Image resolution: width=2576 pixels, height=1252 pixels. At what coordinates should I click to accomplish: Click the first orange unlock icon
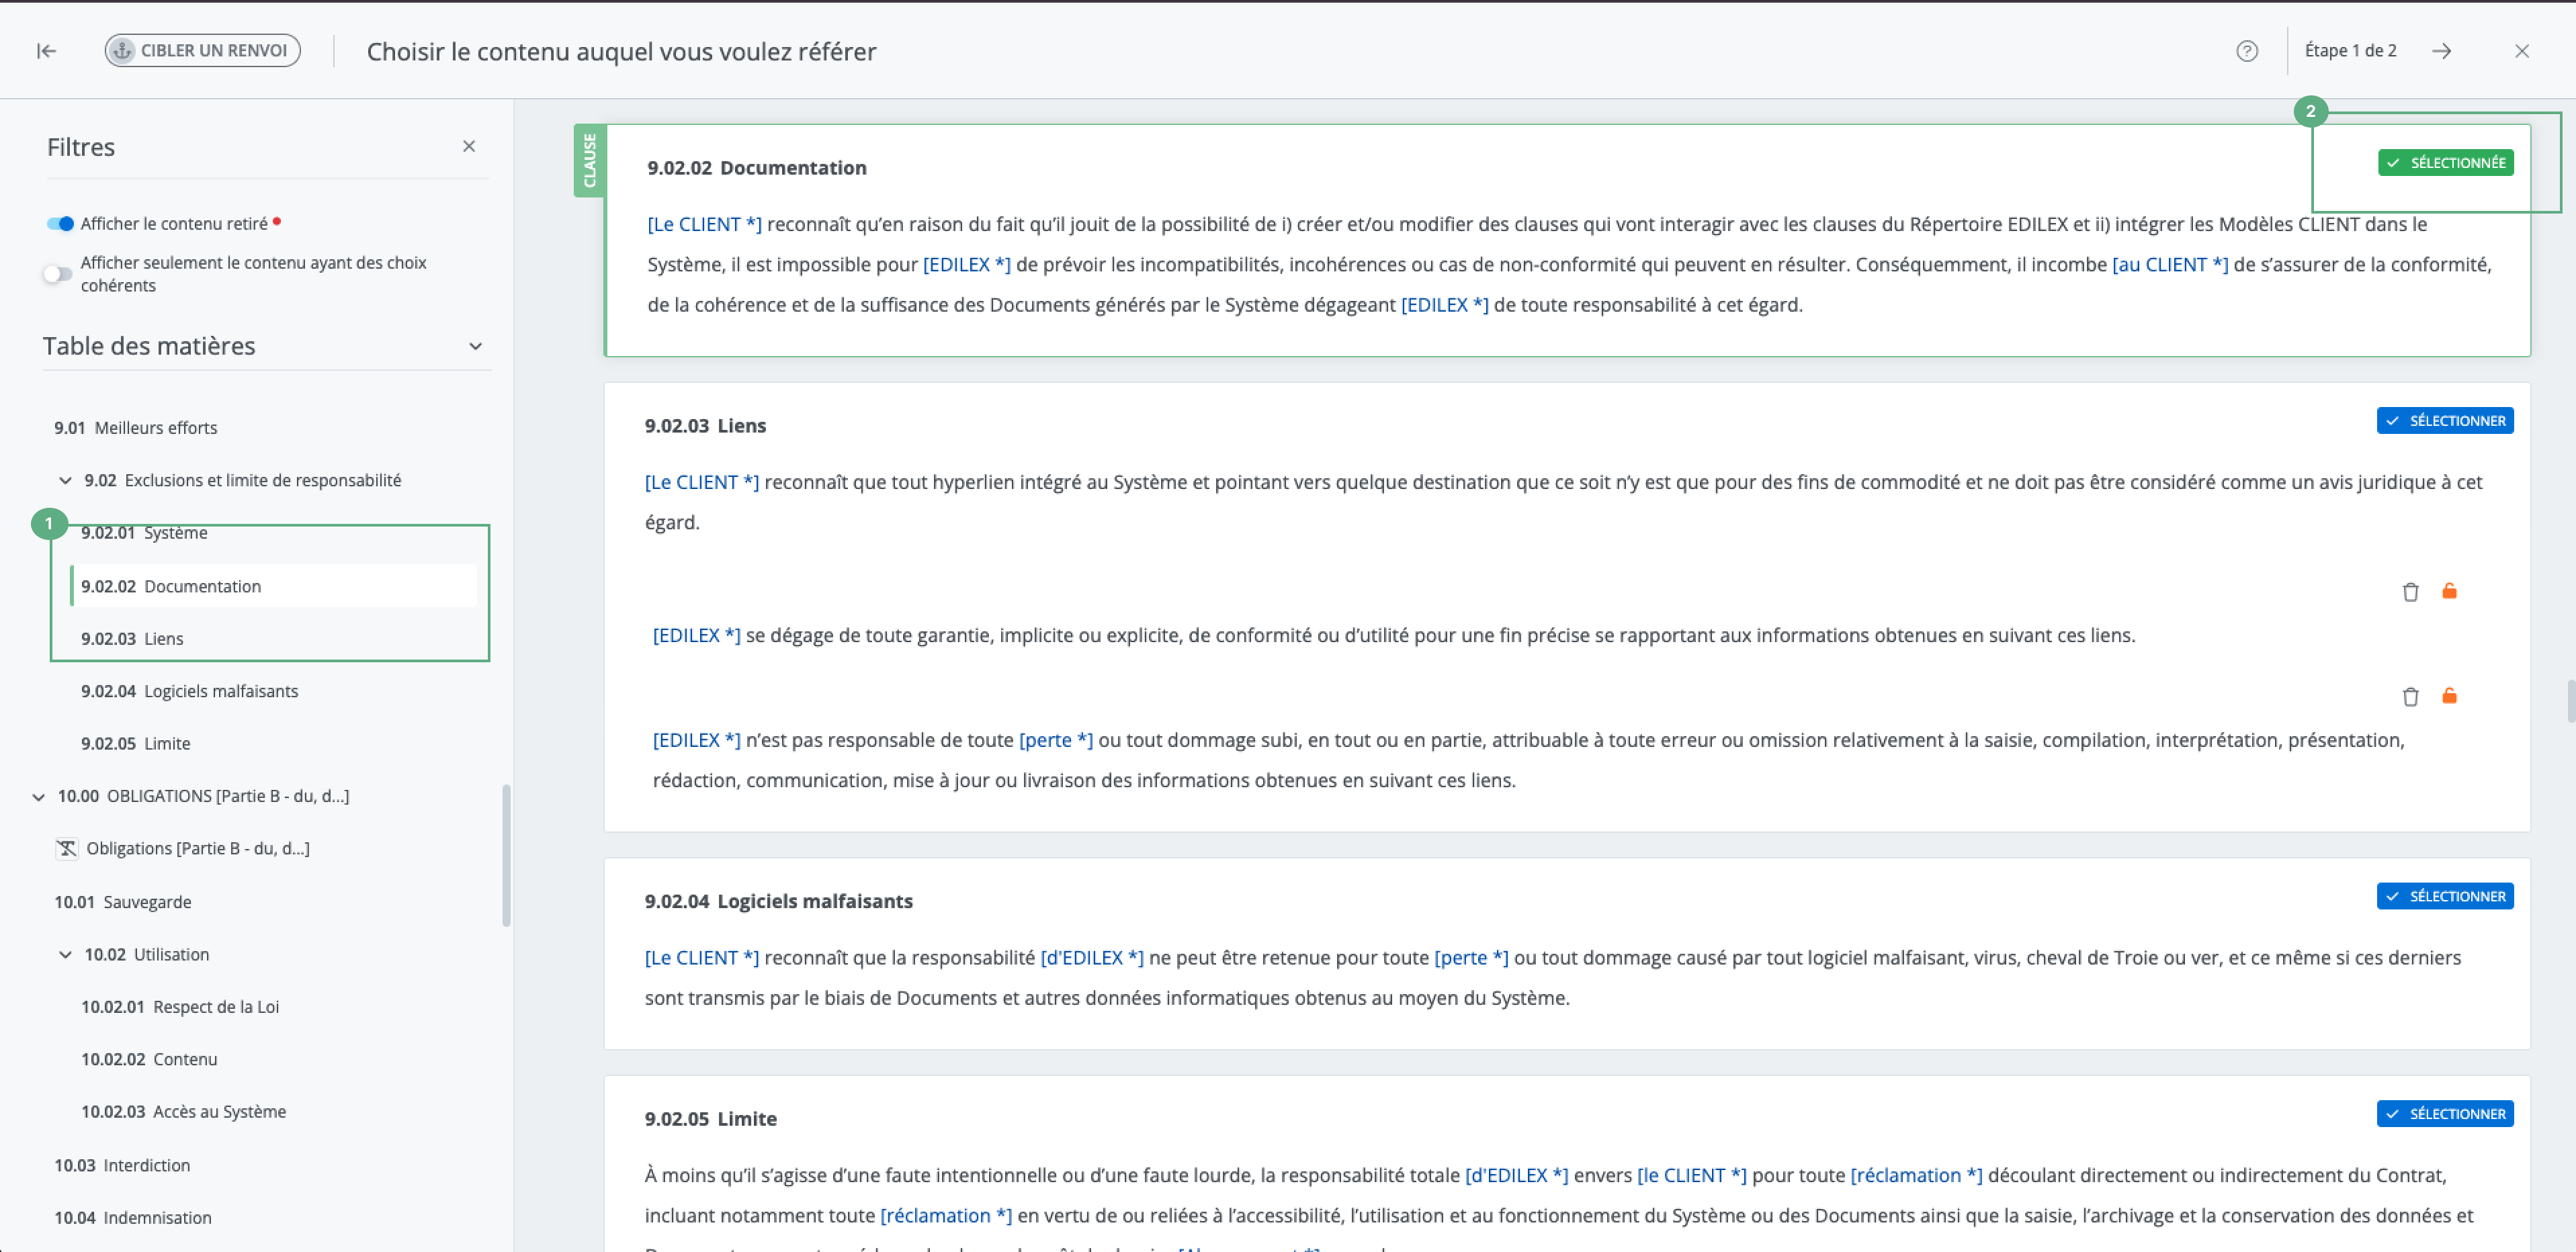pos(2449,591)
